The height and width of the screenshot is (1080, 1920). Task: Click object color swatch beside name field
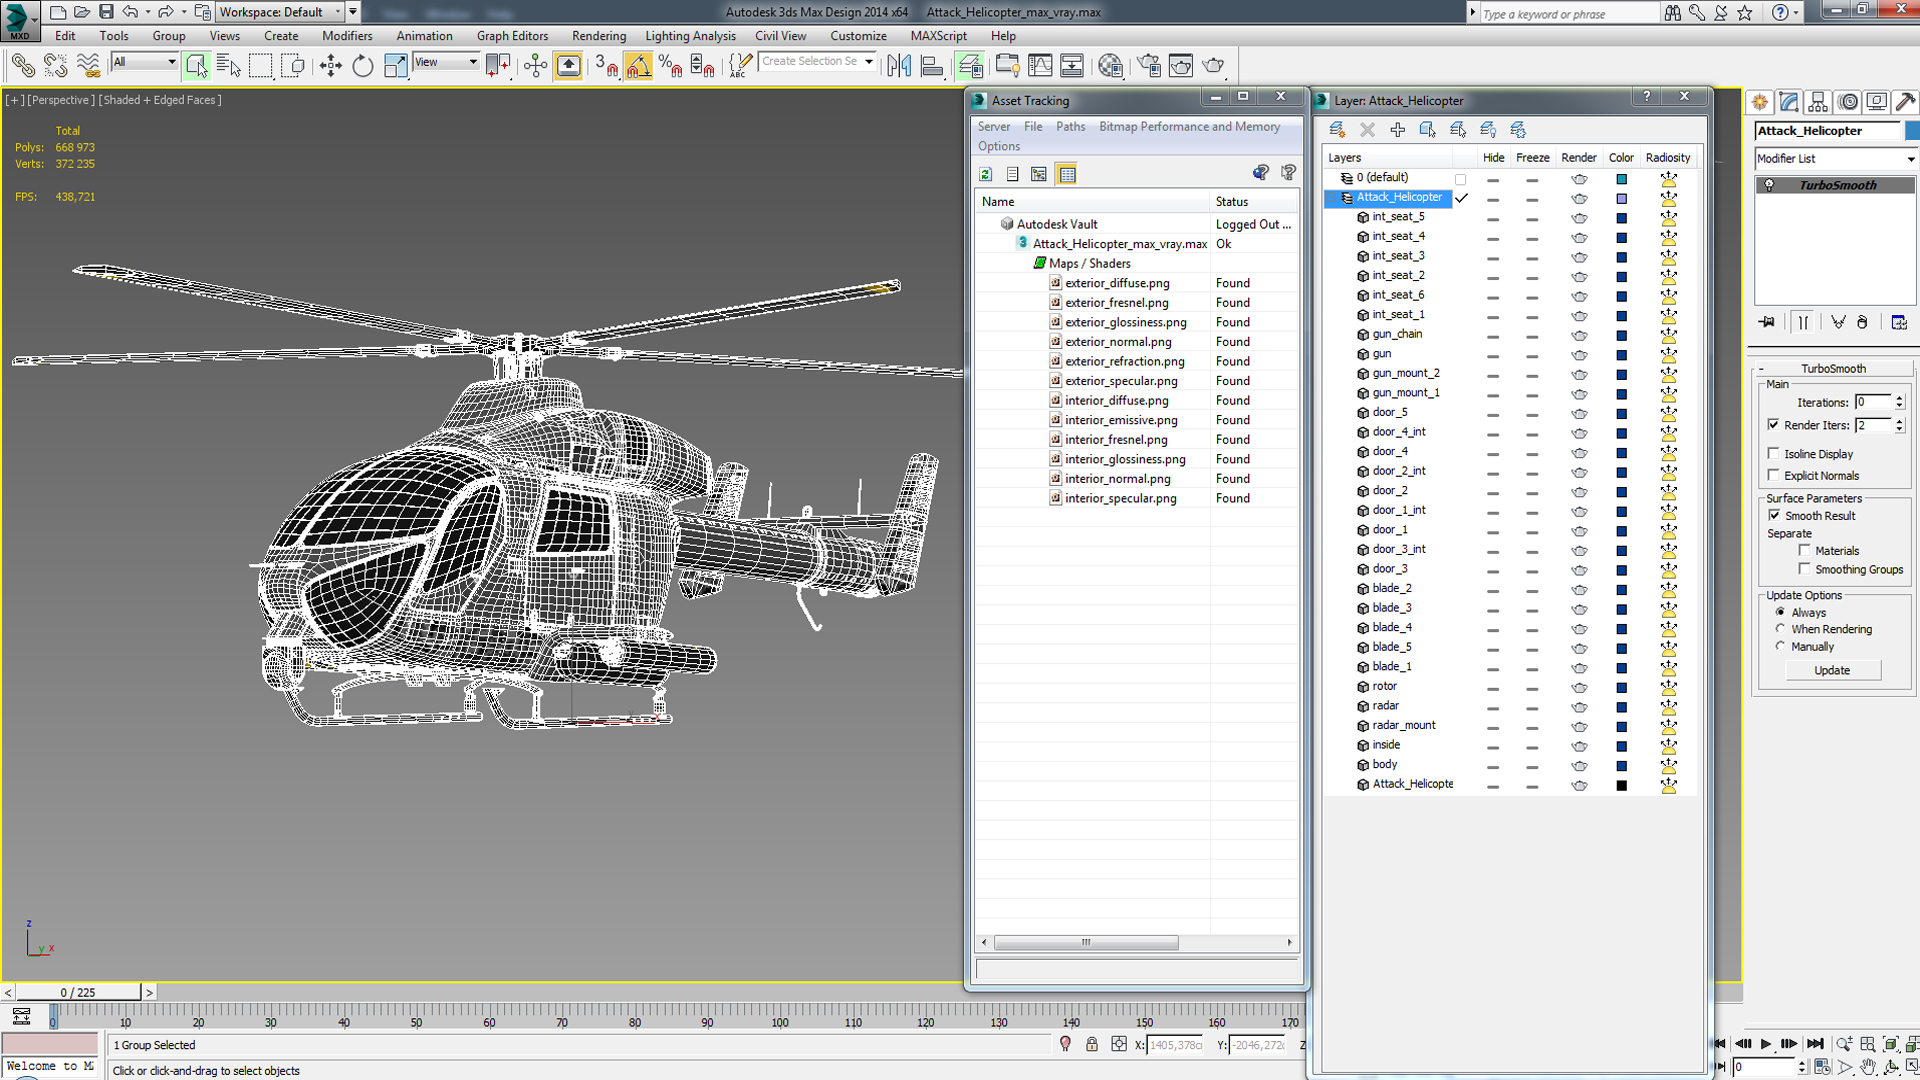(1912, 131)
